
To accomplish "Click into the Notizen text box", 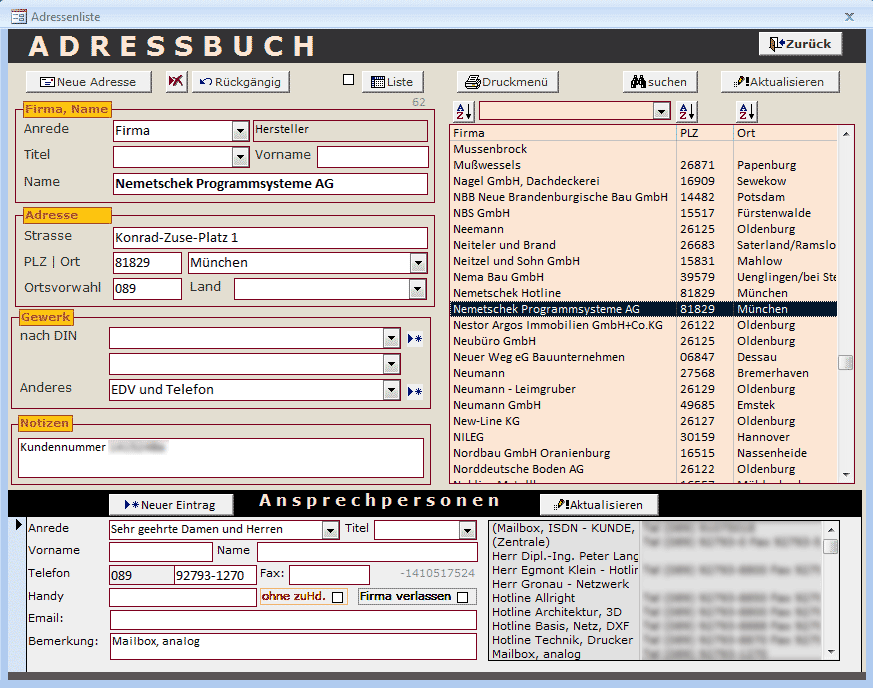I will [220, 458].
